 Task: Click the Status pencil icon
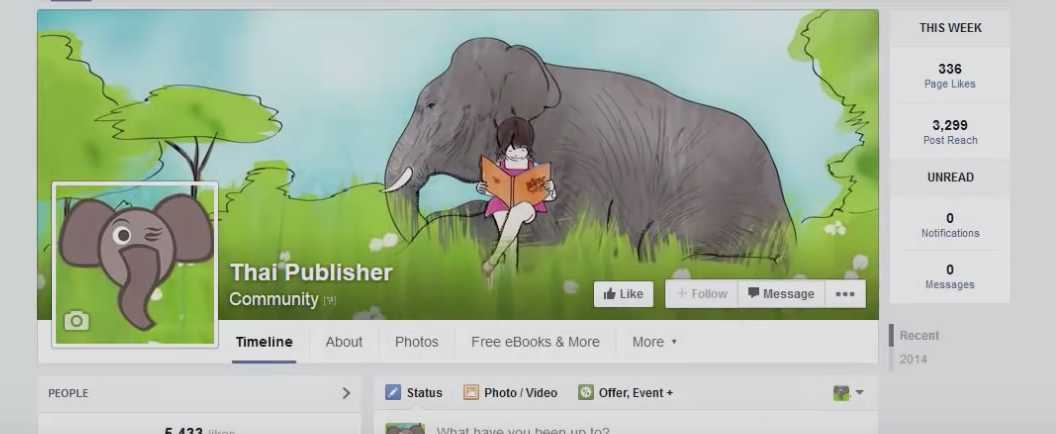(x=393, y=392)
